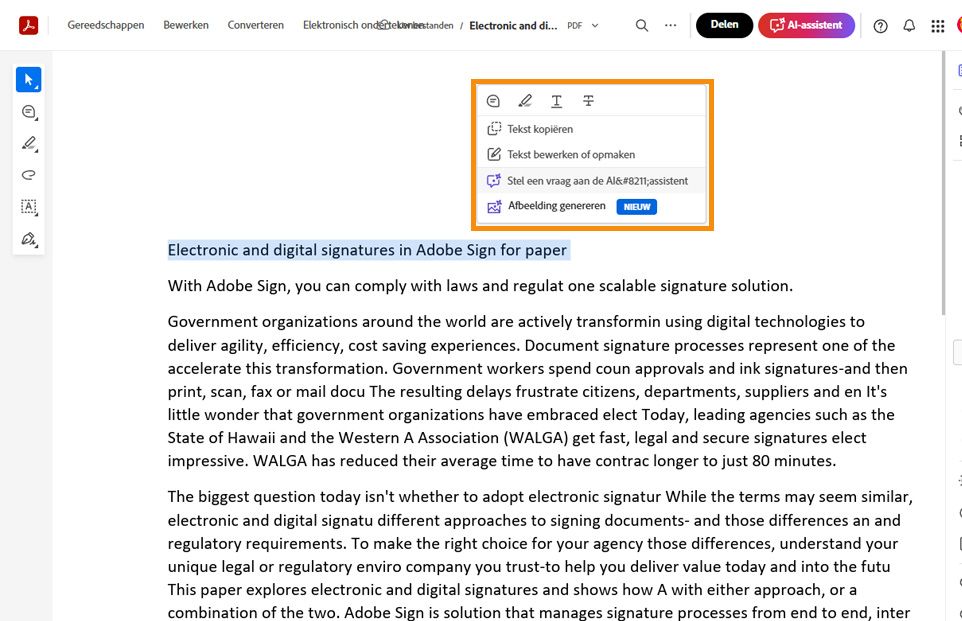Add a comment using the popup comment icon
Image resolution: width=962 pixels, height=621 pixels.
pyautogui.click(x=493, y=100)
